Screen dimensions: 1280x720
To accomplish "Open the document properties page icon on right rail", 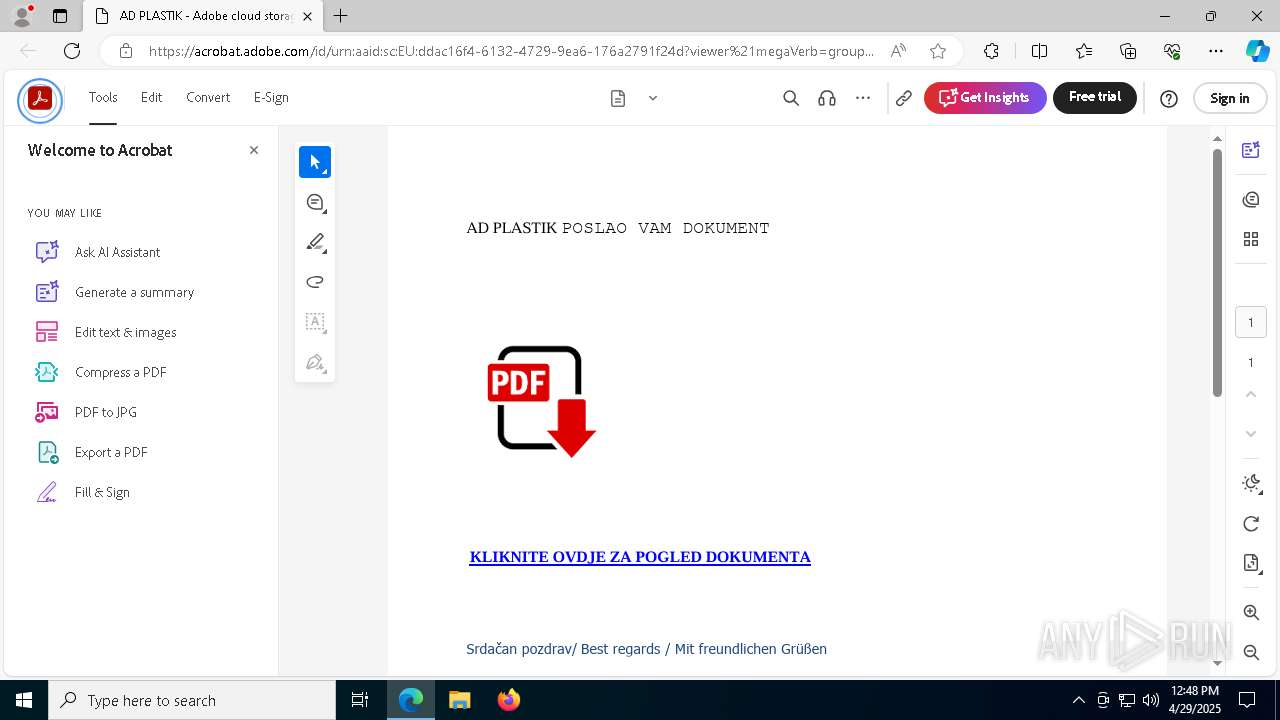I will 1251,563.
